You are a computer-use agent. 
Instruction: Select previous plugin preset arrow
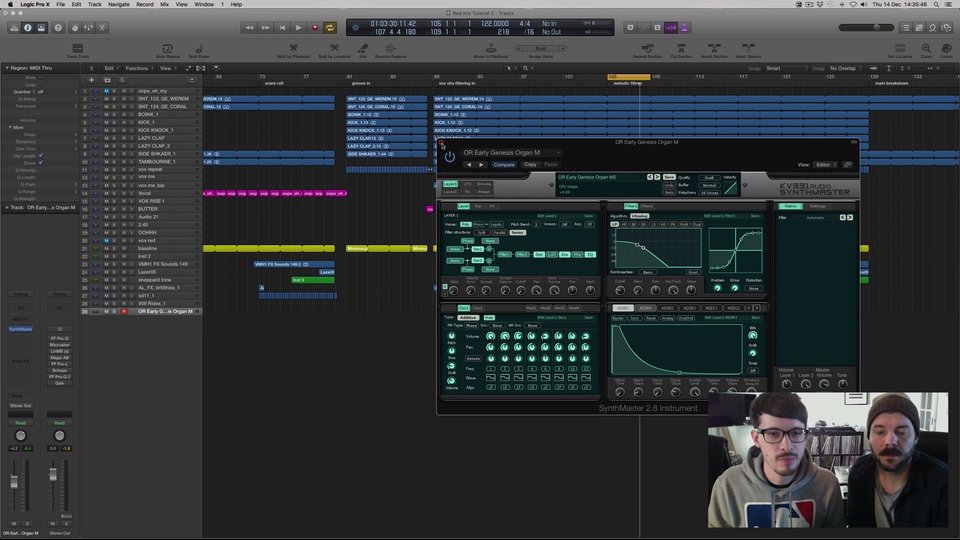[x=469, y=164]
